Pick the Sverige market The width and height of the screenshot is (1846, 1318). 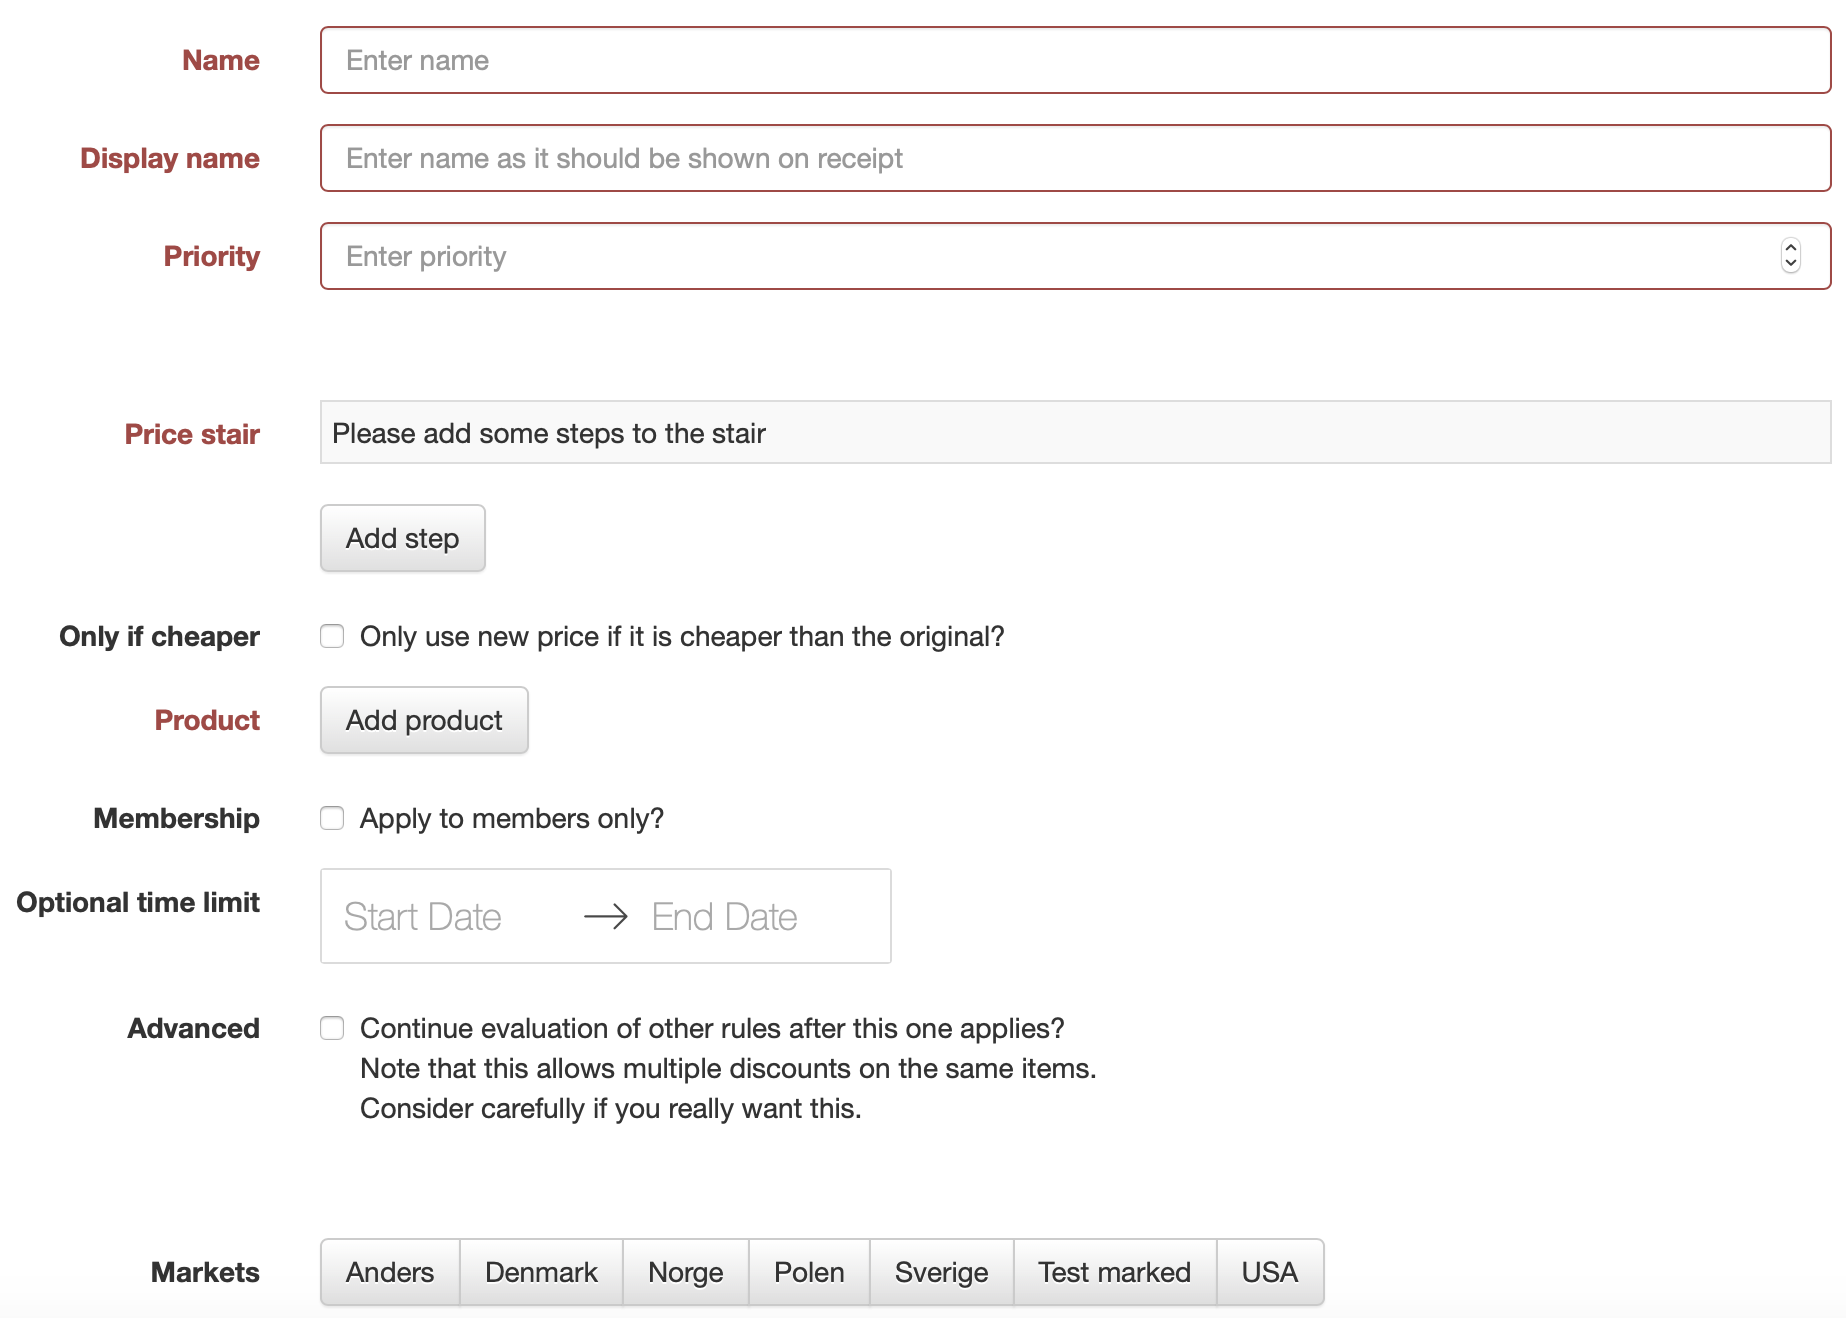point(941,1272)
